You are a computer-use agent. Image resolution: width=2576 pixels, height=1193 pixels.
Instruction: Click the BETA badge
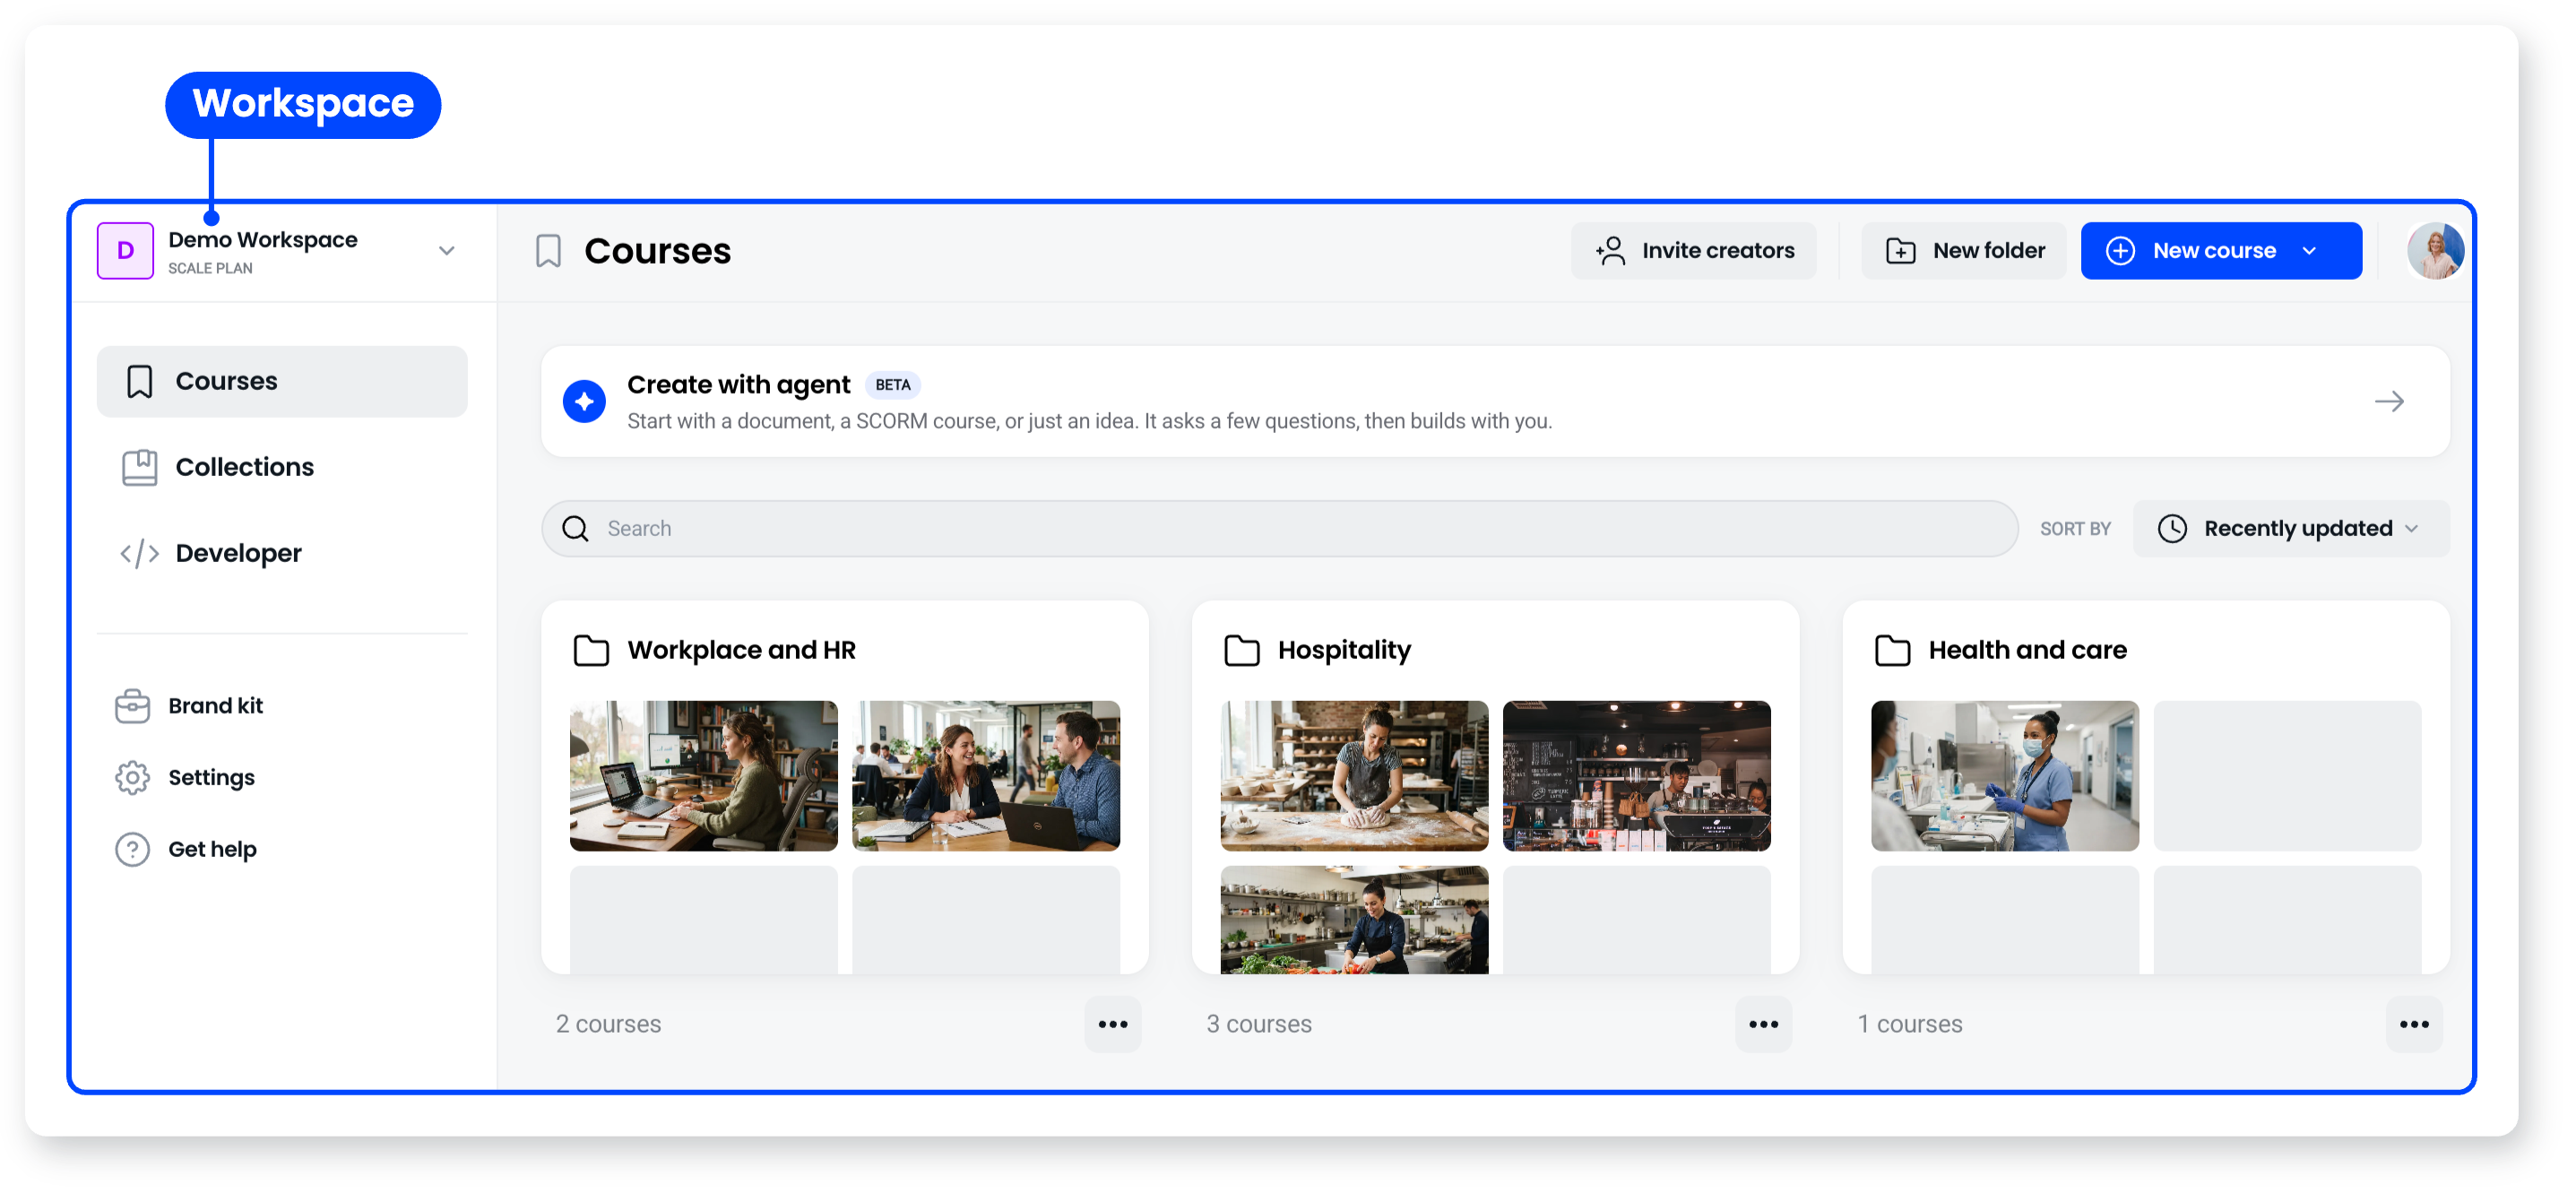pyautogui.click(x=892, y=385)
